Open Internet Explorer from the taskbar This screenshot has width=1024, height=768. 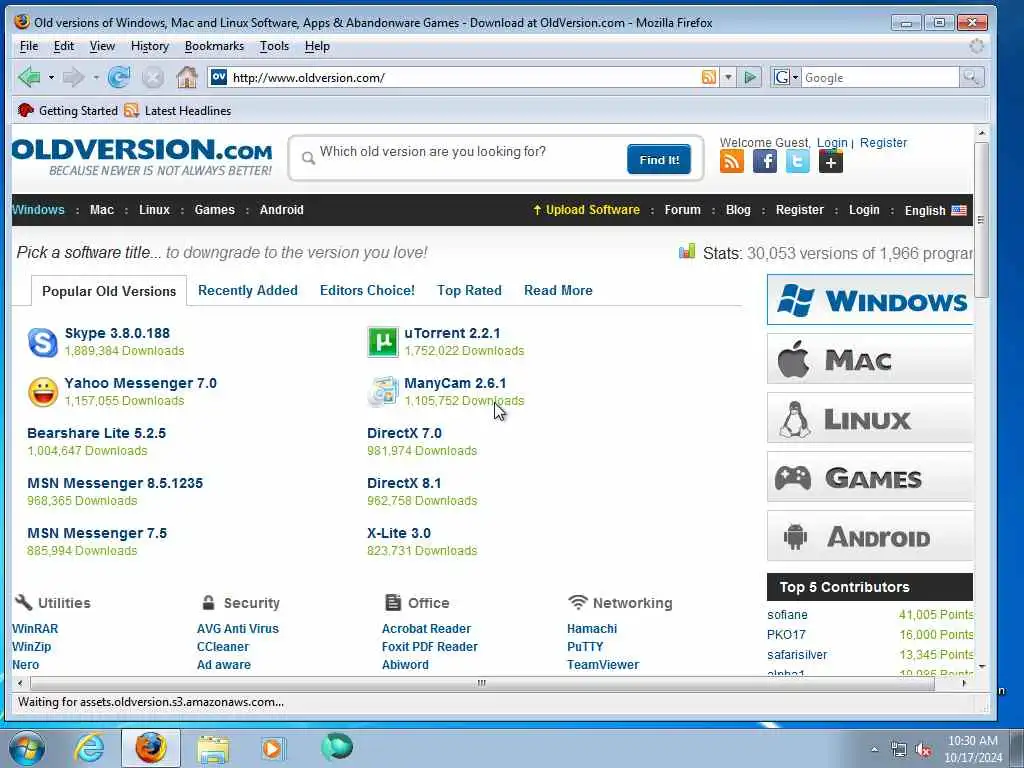pos(89,748)
